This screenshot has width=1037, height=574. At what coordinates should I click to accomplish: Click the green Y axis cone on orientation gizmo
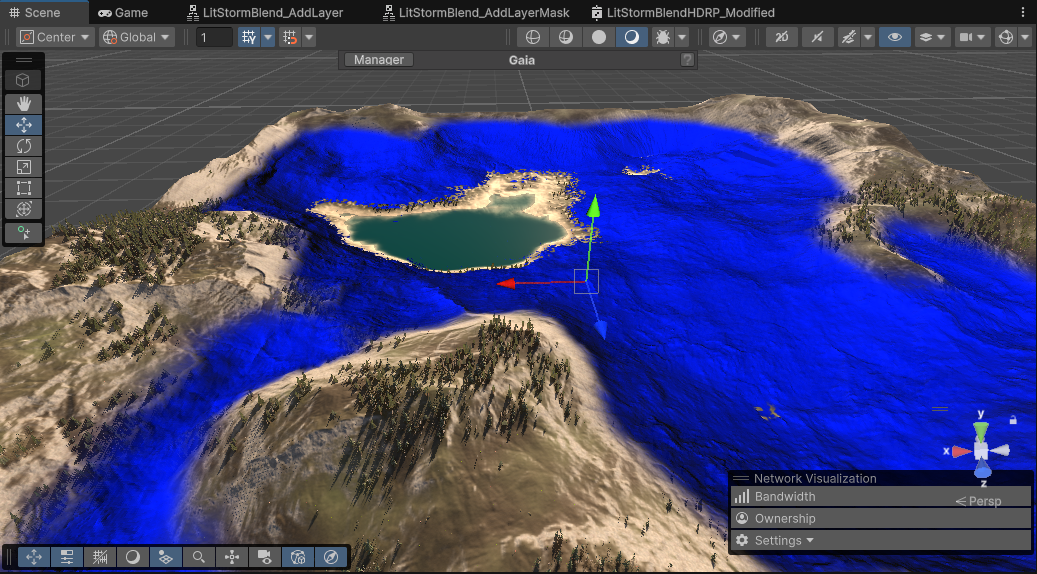pyautogui.click(x=981, y=429)
